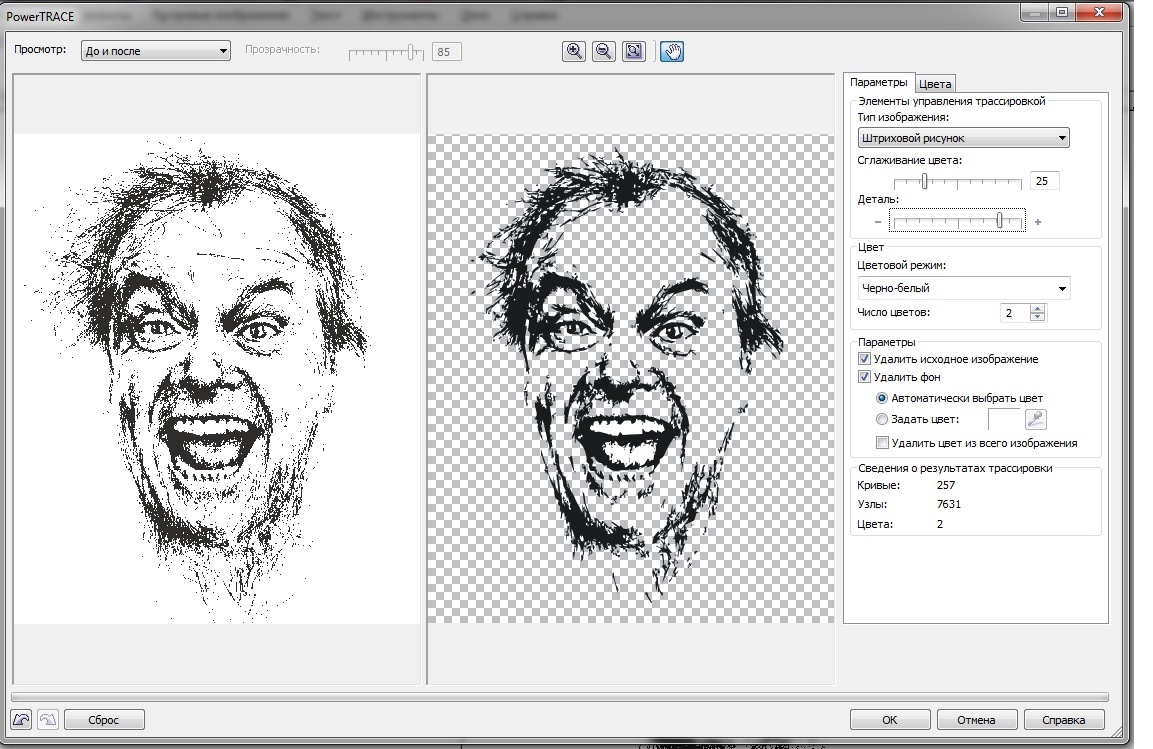Click the Цвета result value 2
1153x749 pixels.
click(940, 524)
